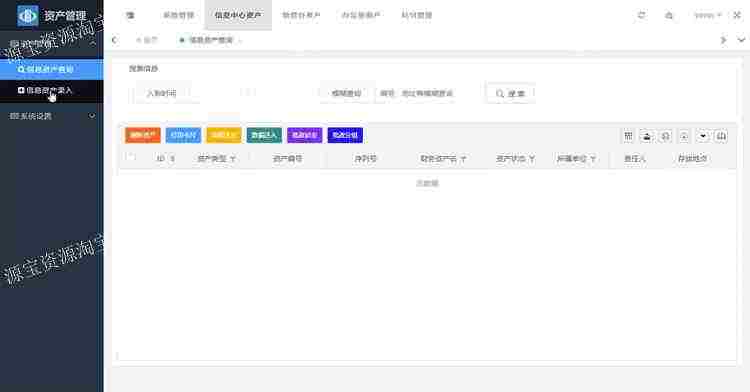The width and height of the screenshot is (750, 392).
Task: Click the fourth table tool icon
Action: tap(684, 136)
